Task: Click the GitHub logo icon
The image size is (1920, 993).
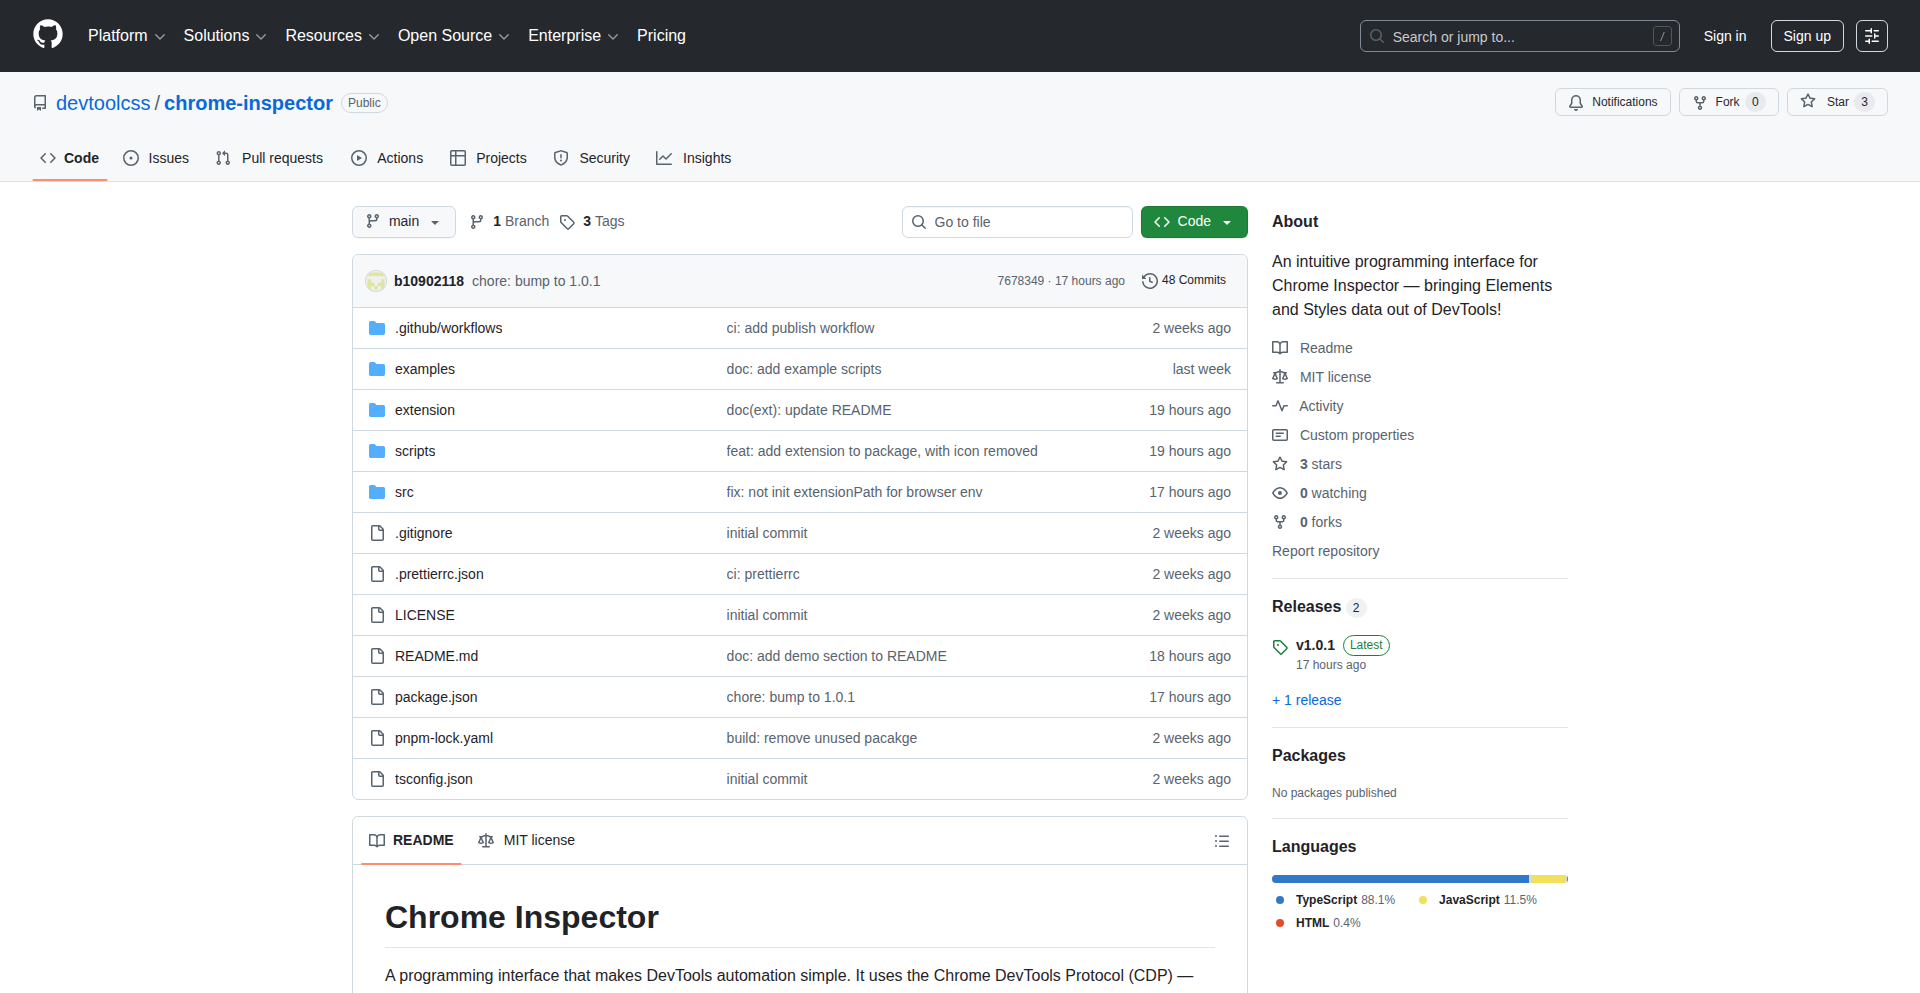Action: (48, 35)
